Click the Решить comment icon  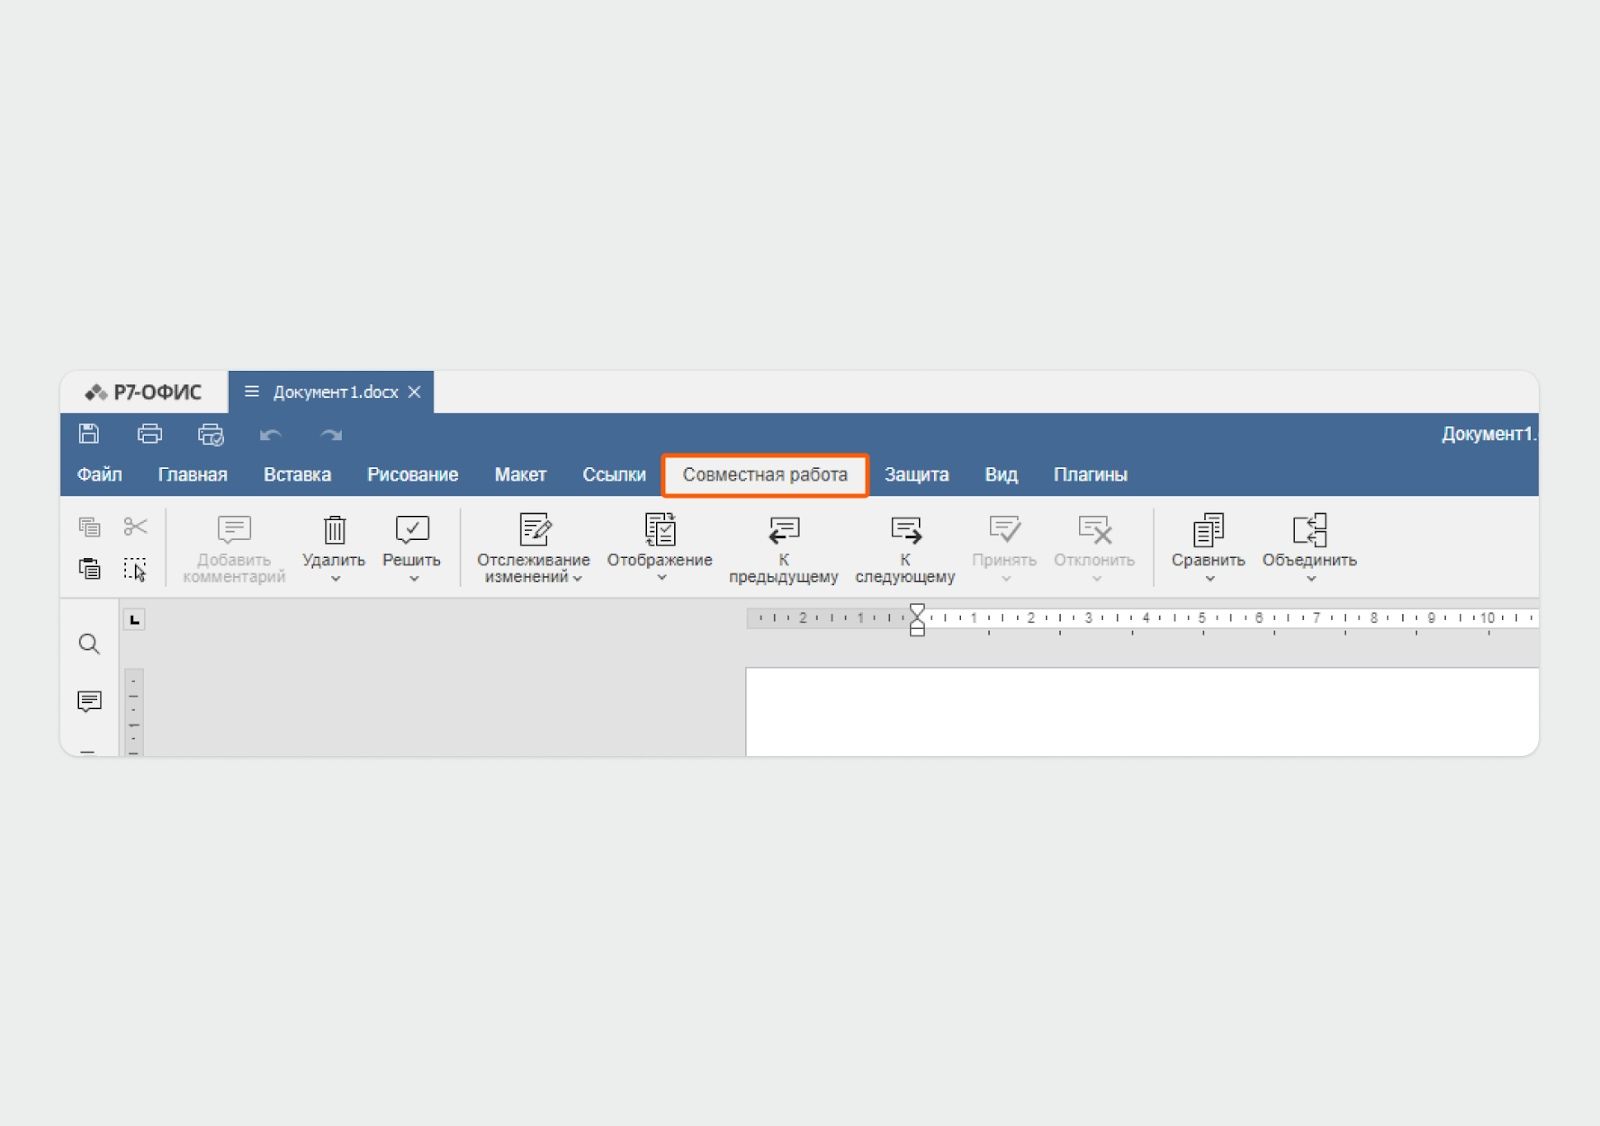(412, 529)
